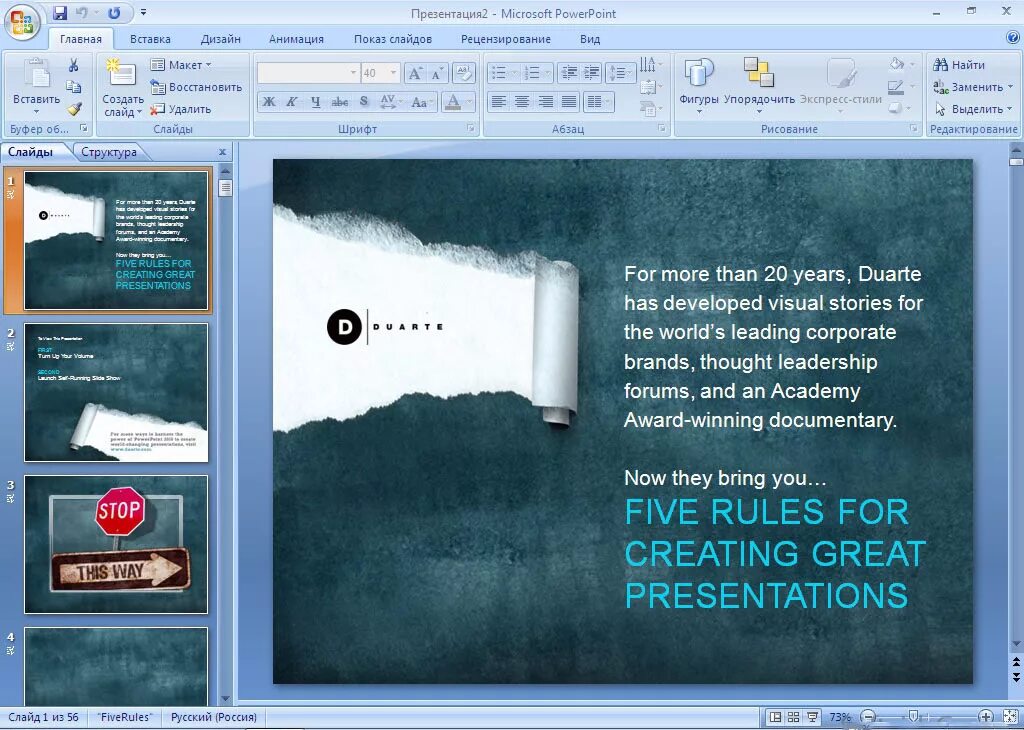Toggle underline Ч formatting
The image size is (1024, 730).
click(x=315, y=102)
